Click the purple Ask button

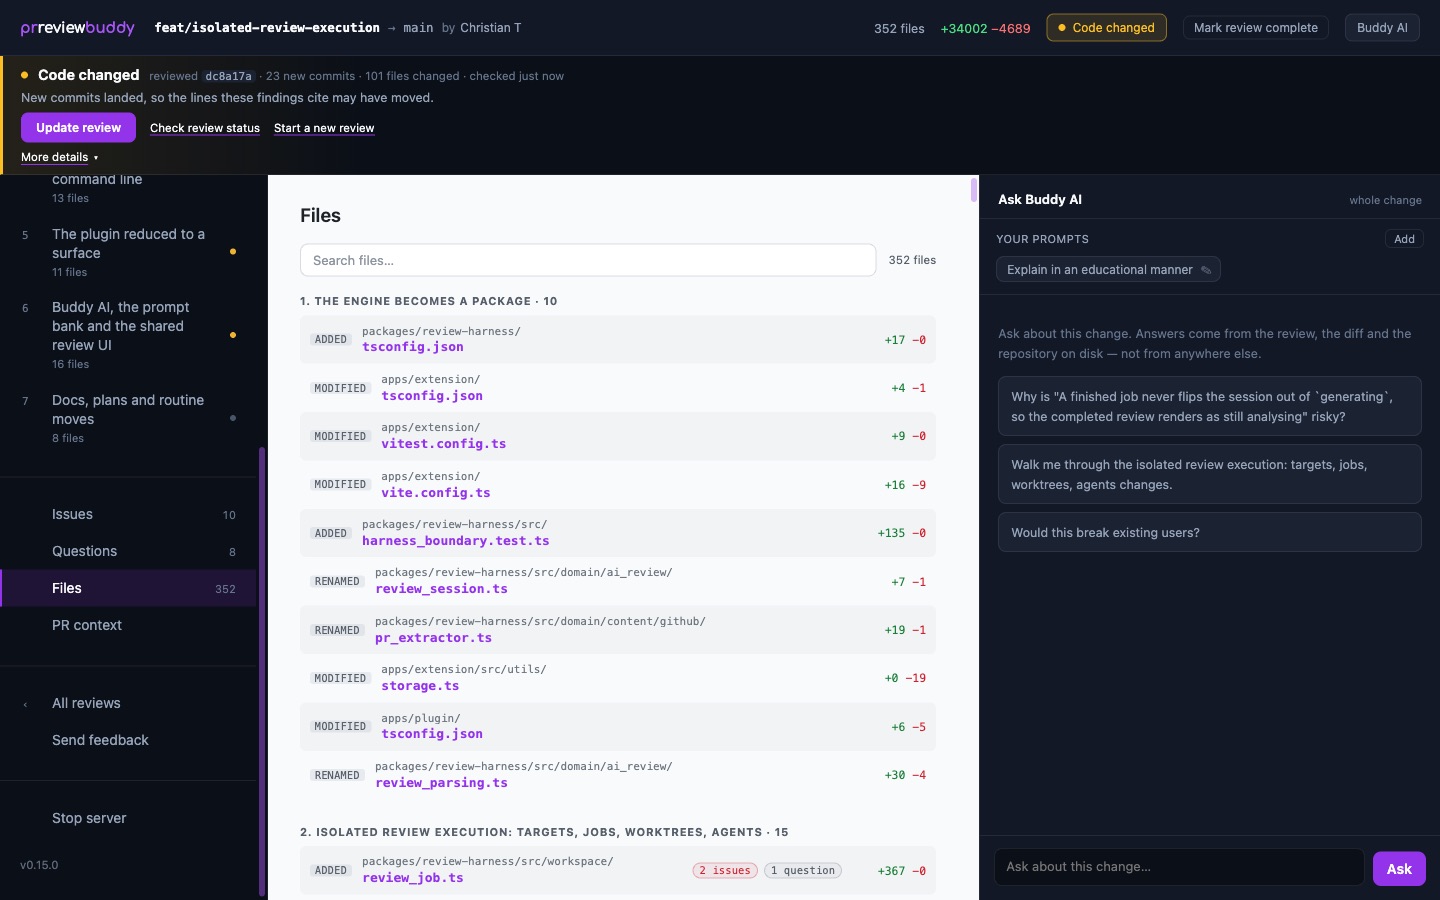coord(1399,868)
